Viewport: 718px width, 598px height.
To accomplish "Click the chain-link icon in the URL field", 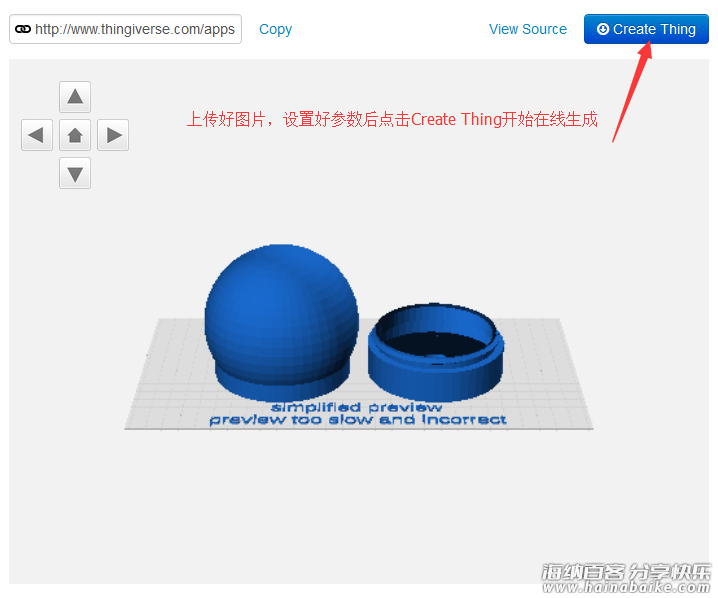I will [23, 29].
